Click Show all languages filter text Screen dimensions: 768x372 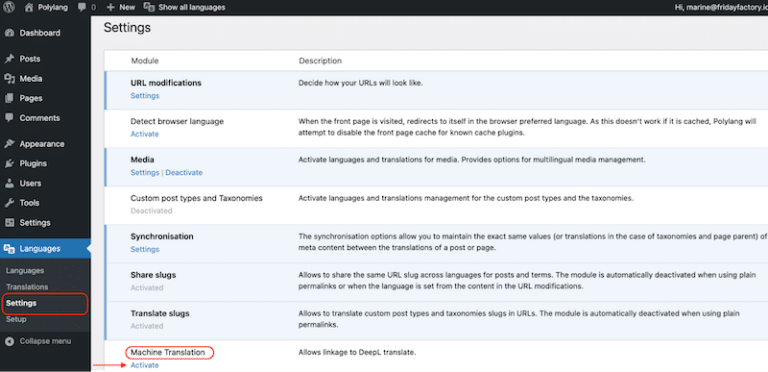[192, 7]
